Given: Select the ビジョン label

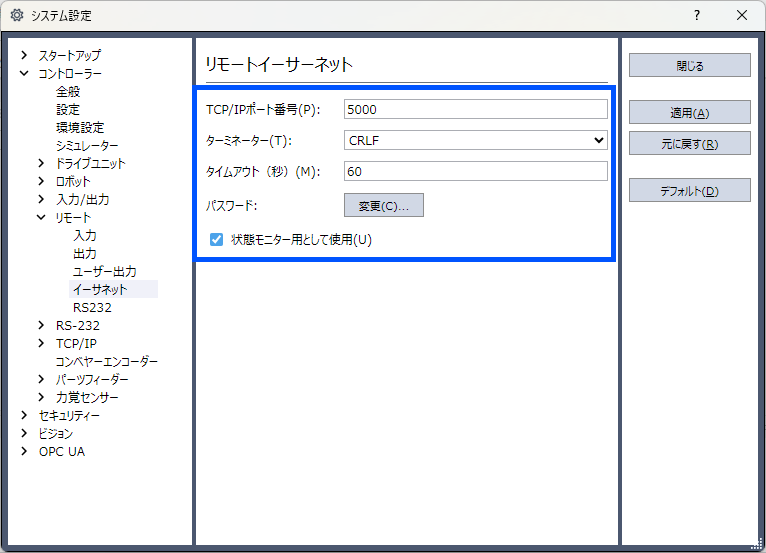Looking at the screenshot, I should point(56,433).
